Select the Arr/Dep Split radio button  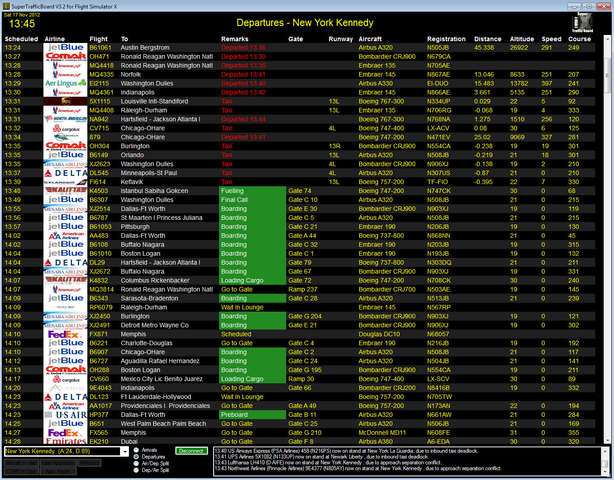coord(136,464)
